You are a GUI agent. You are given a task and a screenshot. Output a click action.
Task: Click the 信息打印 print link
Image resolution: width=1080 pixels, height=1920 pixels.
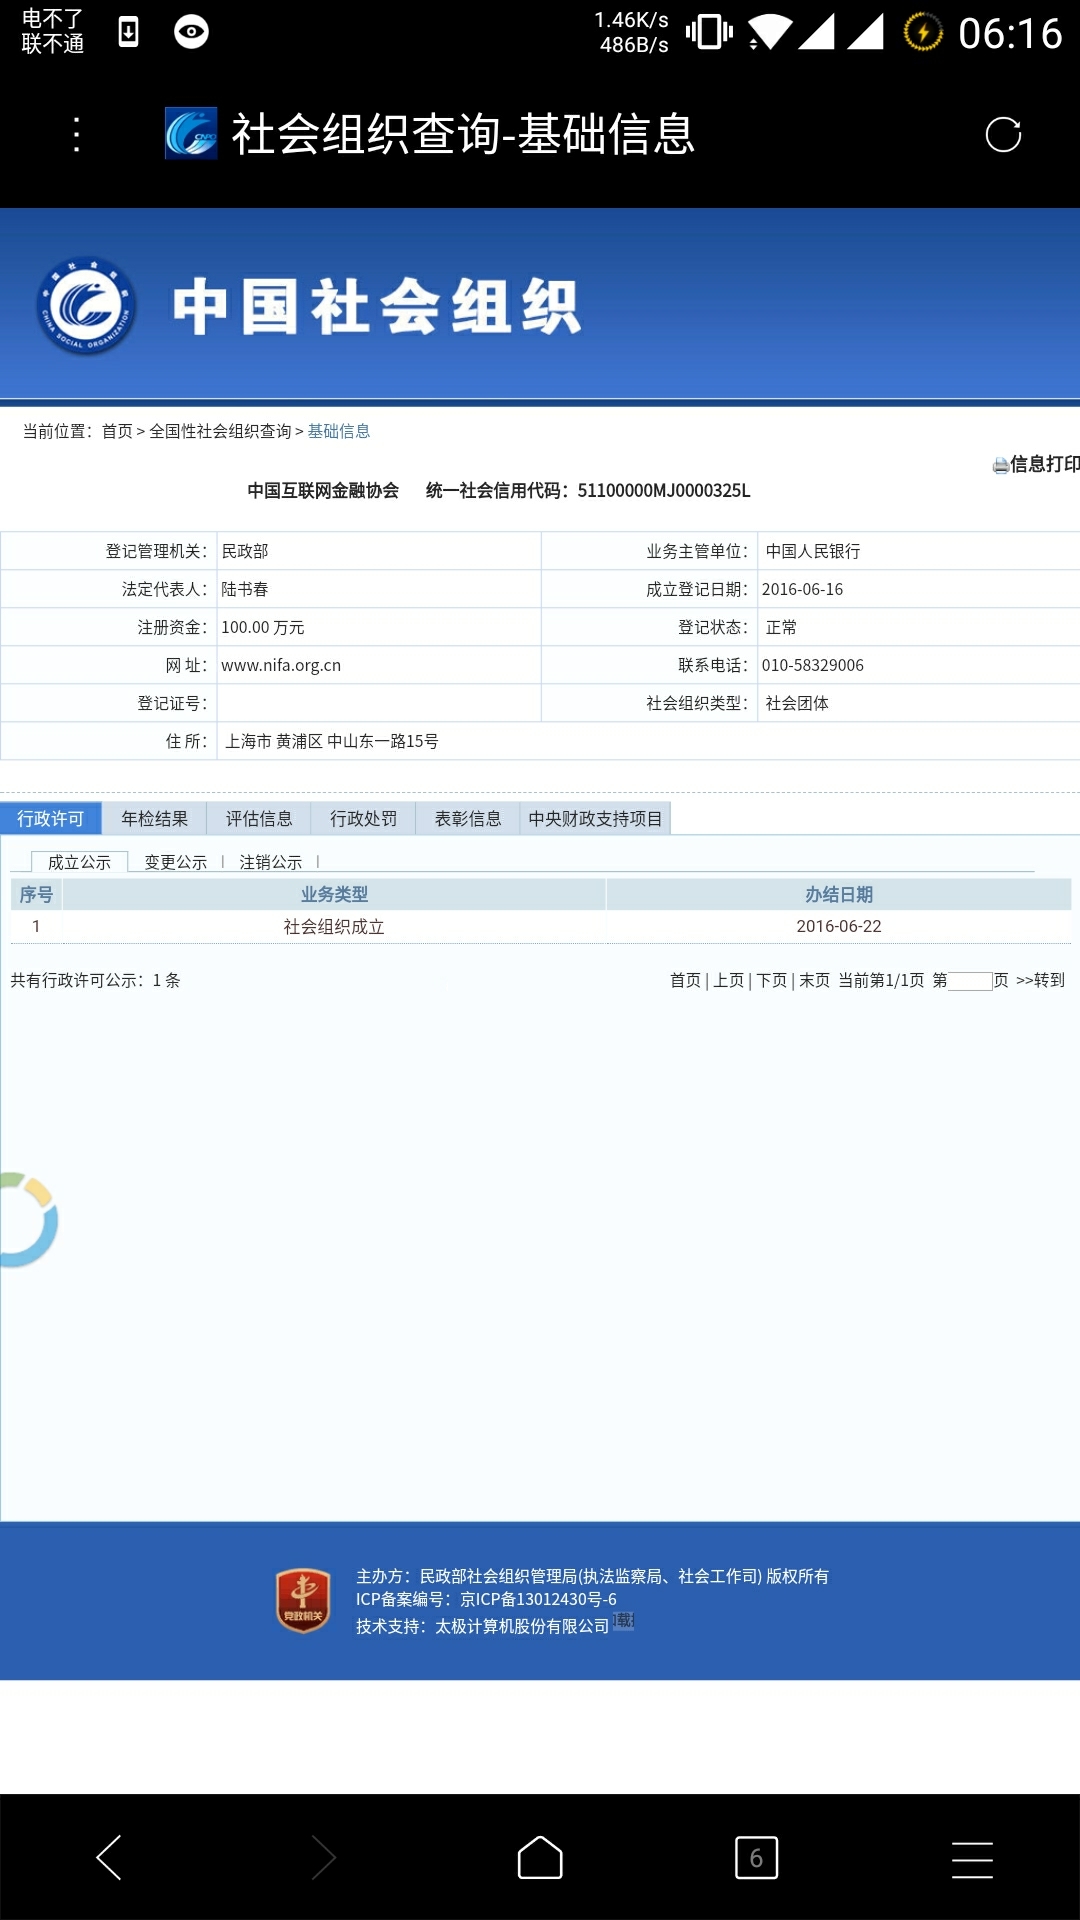click(1045, 464)
